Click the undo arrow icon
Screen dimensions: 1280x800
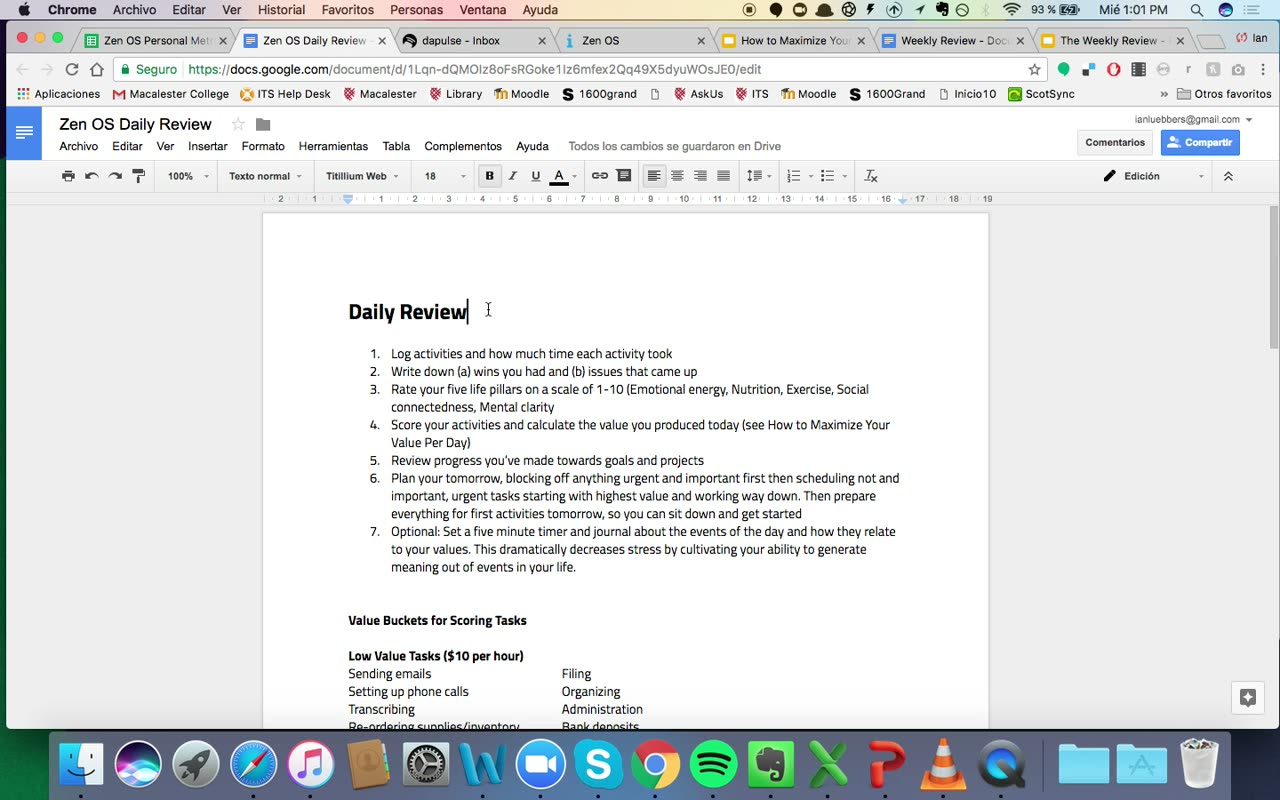pos(92,176)
